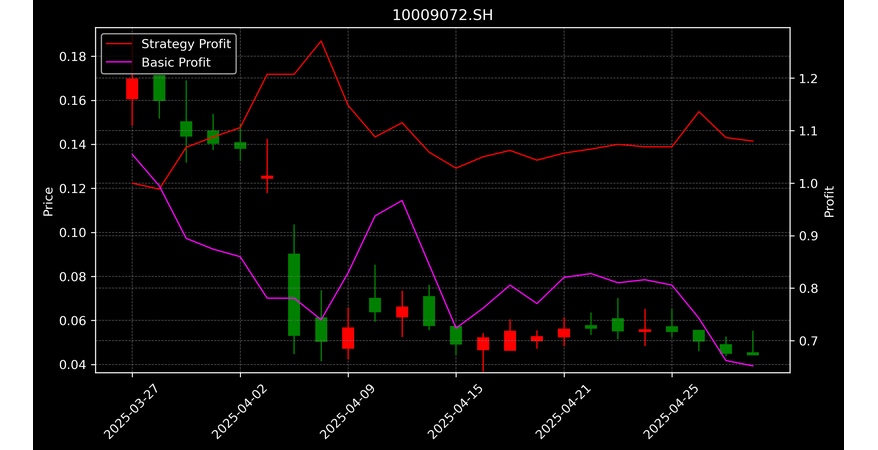The image size is (878, 450).
Task: Click the 0.12 price tick label
Action: tap(72, 189)
